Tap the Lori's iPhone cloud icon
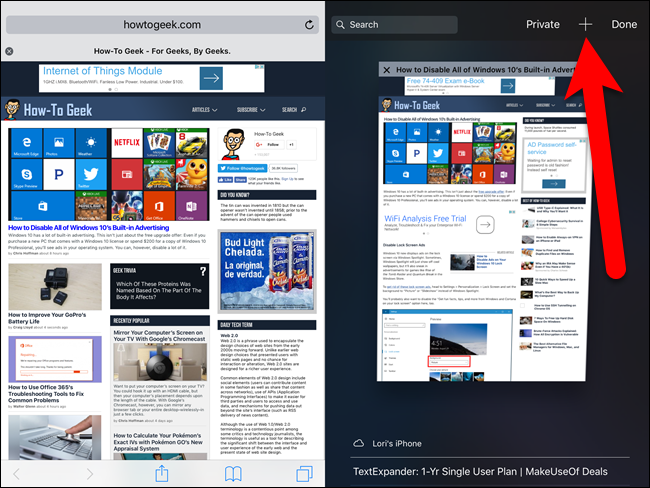 pos(359,444)
